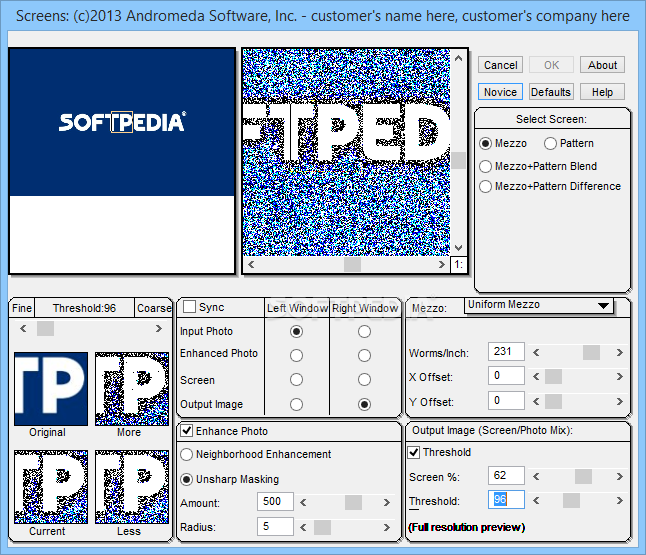Click the X Offset input field
The image size is (646, 555).
(506, 375)
